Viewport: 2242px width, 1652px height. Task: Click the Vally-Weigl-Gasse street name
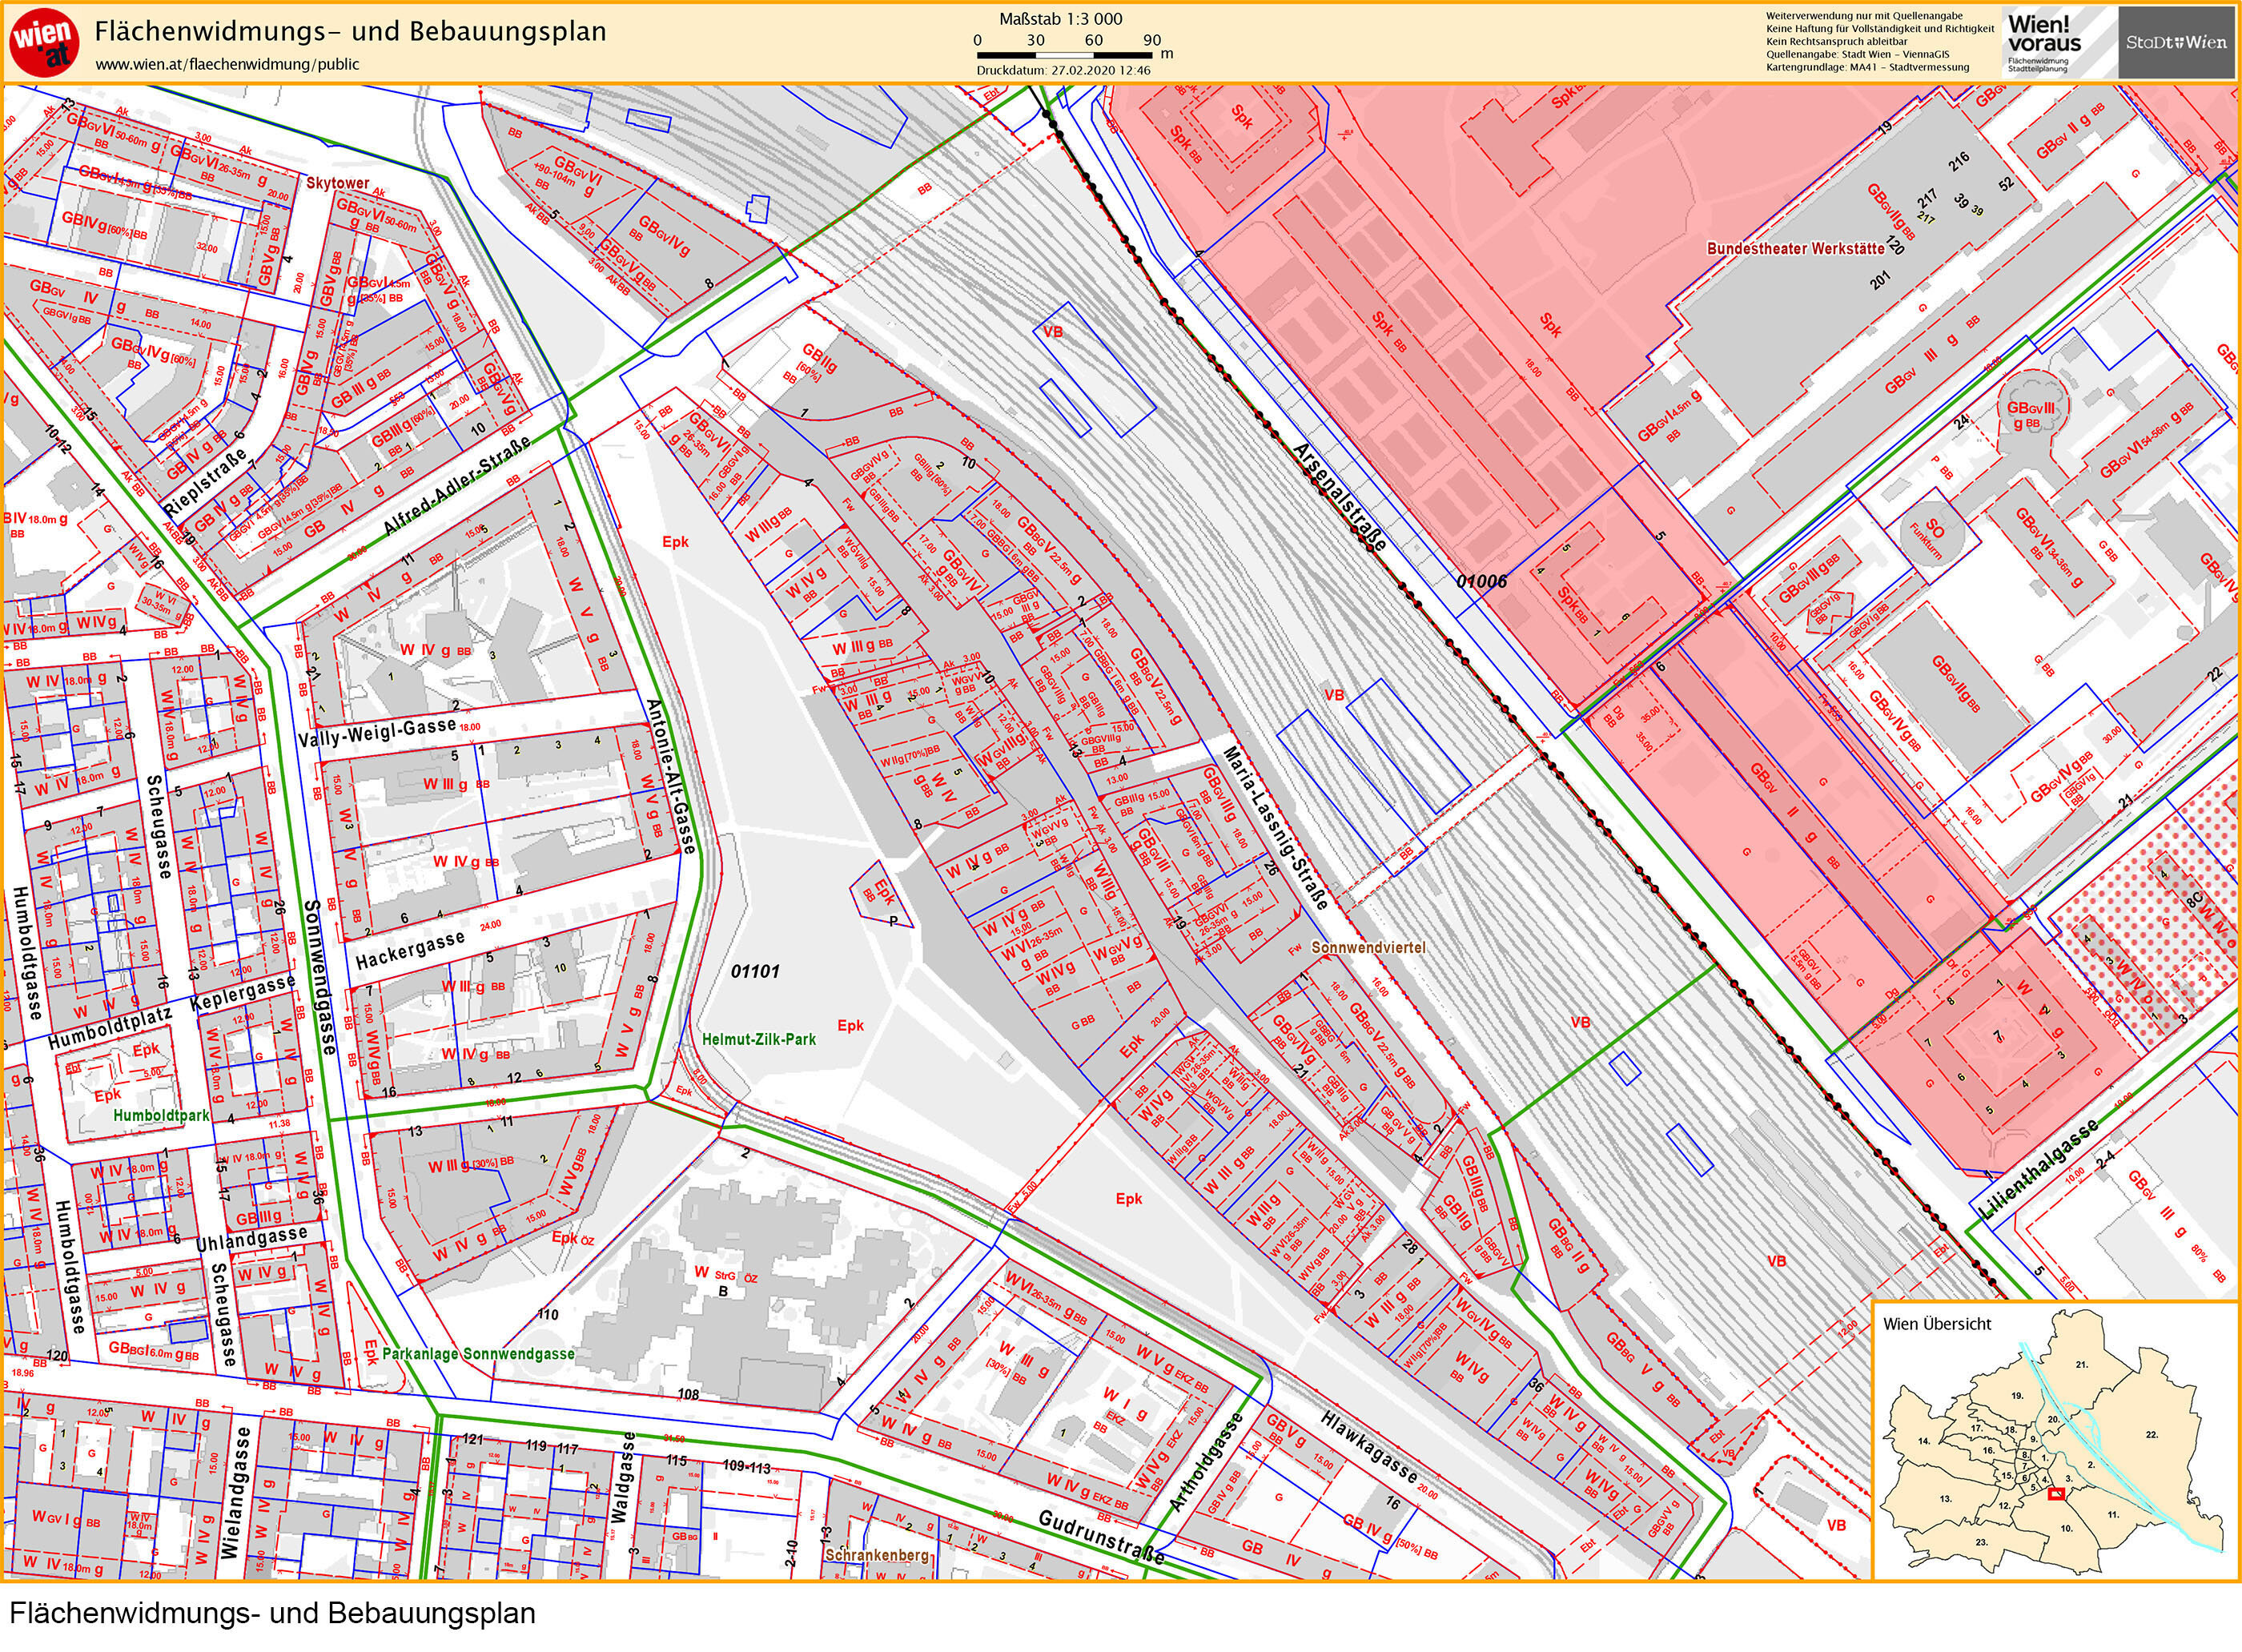pyautogui.click(x=377, y=733)
